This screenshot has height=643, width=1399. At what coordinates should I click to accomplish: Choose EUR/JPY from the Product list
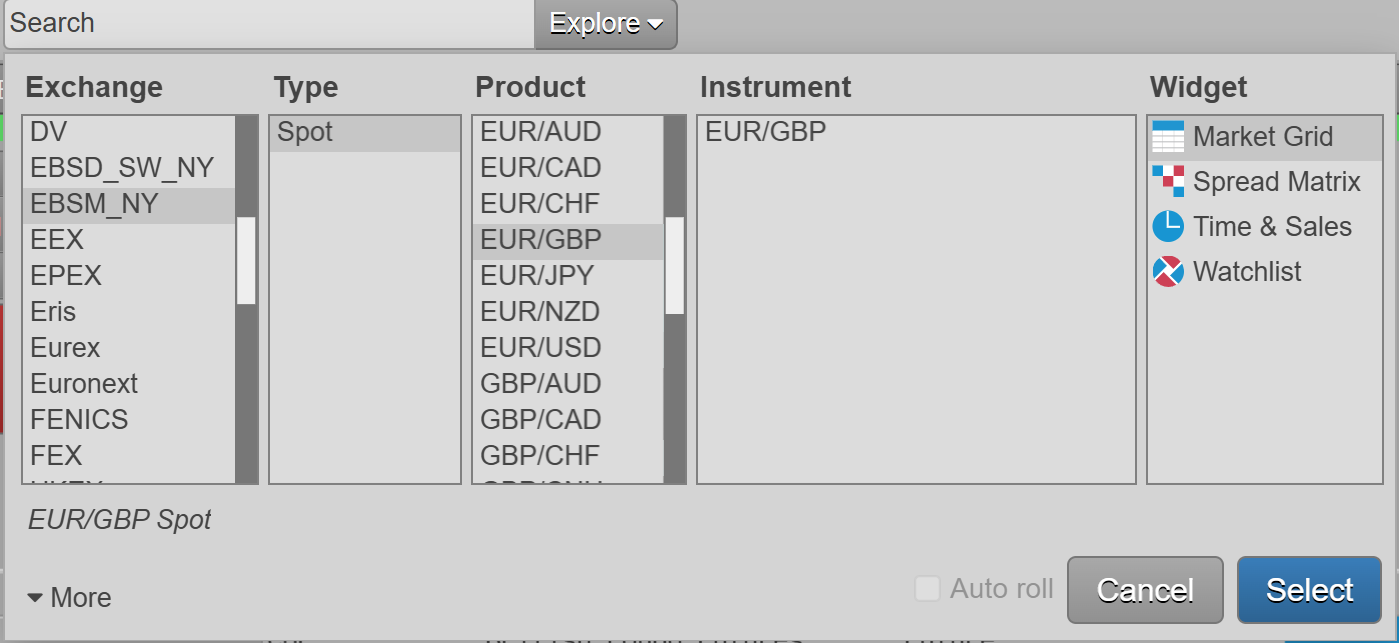point(537,276)
